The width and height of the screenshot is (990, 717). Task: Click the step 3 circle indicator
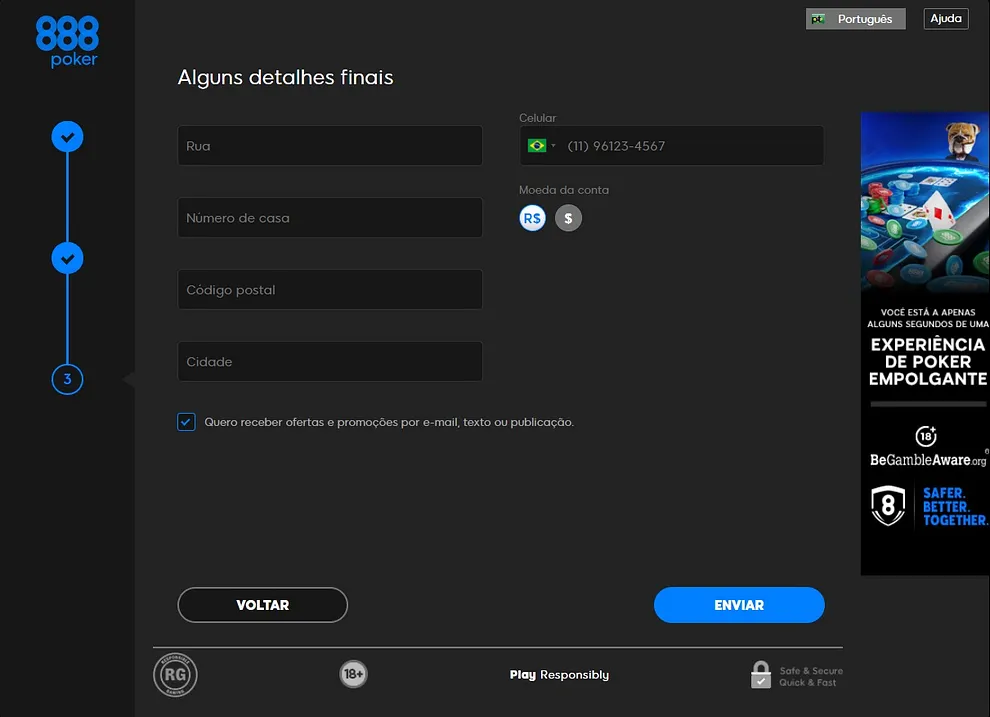pos(67,379)
